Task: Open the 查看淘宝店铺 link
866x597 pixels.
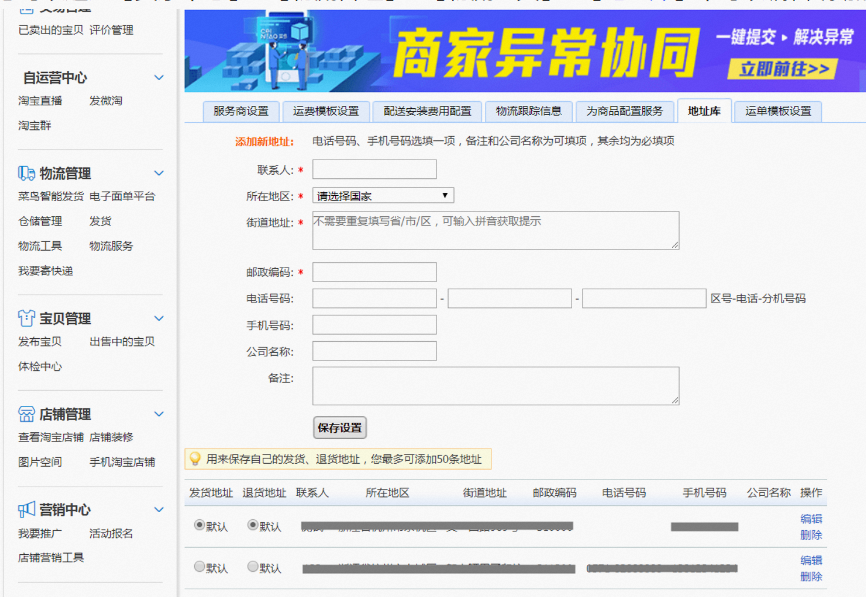Action: [51, 437]
